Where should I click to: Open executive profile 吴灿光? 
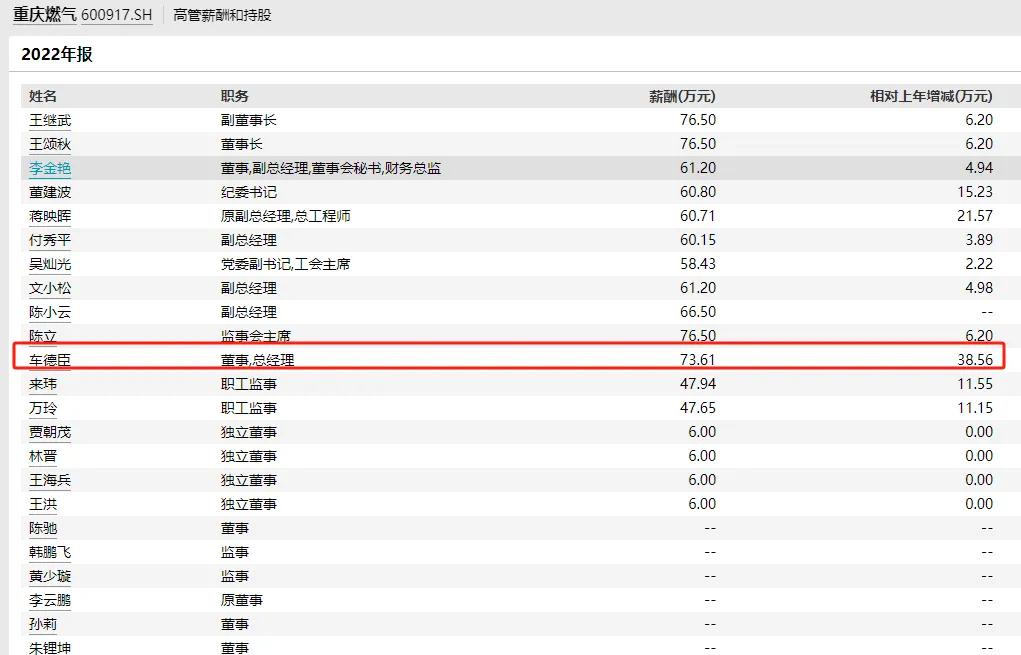(x=50, y=264)
